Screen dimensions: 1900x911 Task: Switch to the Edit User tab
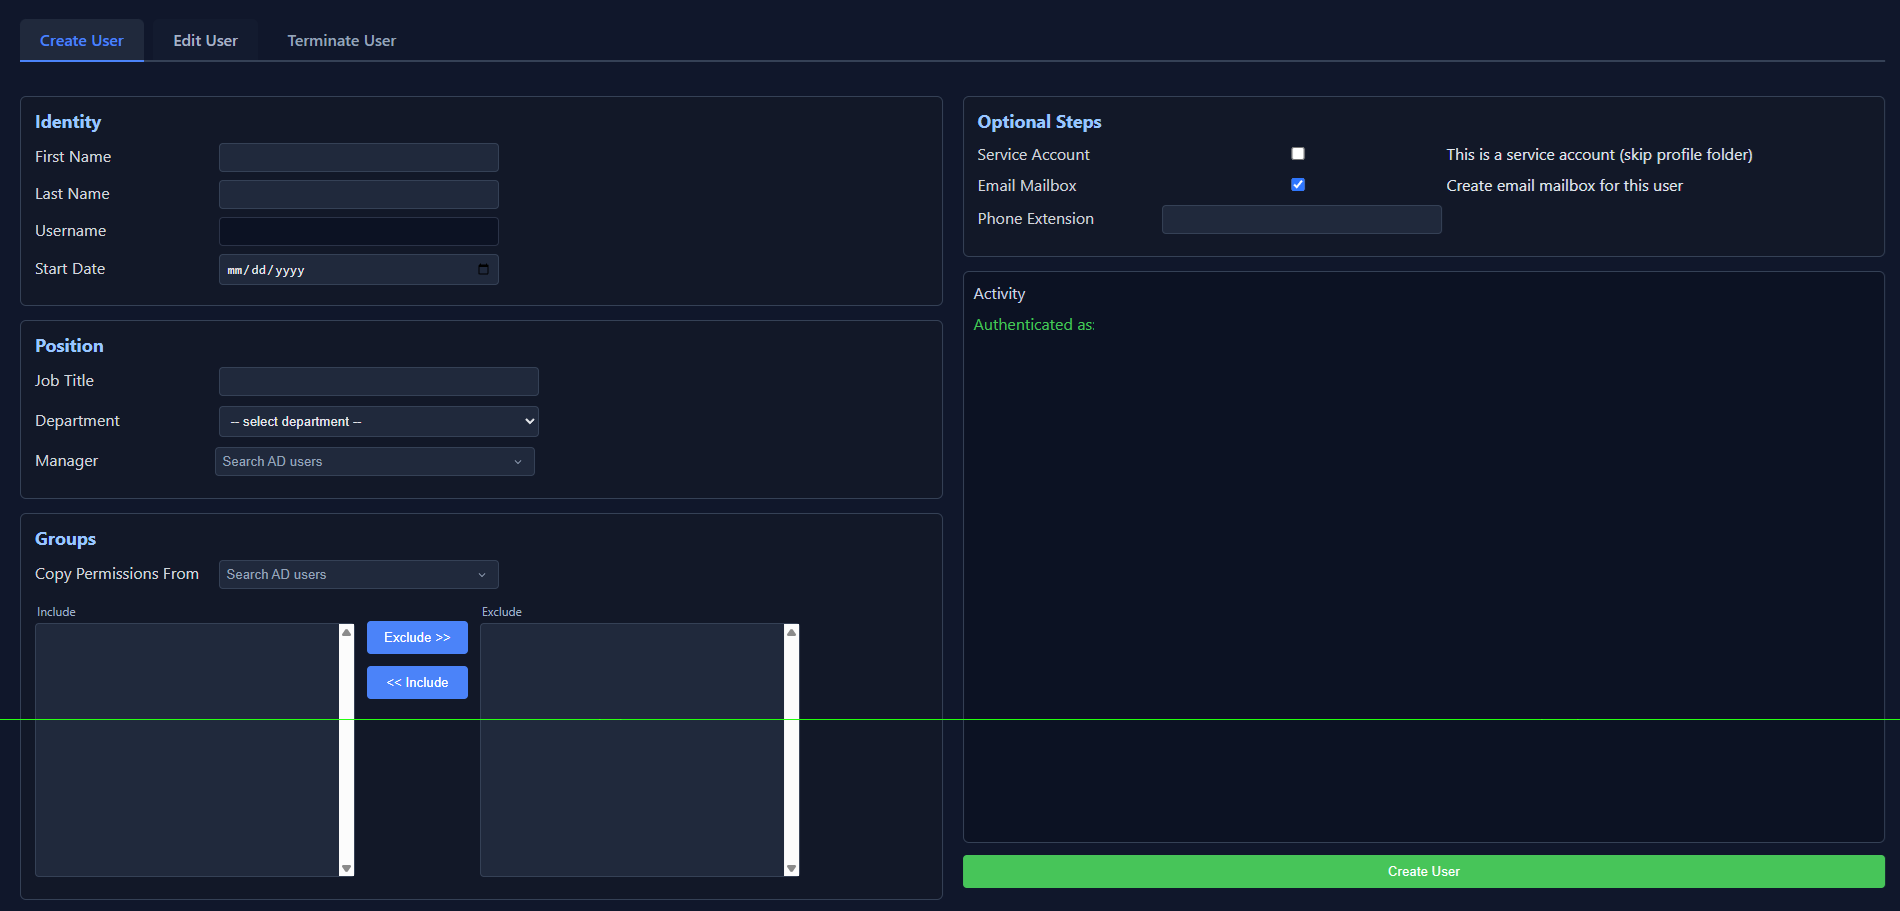206,40
